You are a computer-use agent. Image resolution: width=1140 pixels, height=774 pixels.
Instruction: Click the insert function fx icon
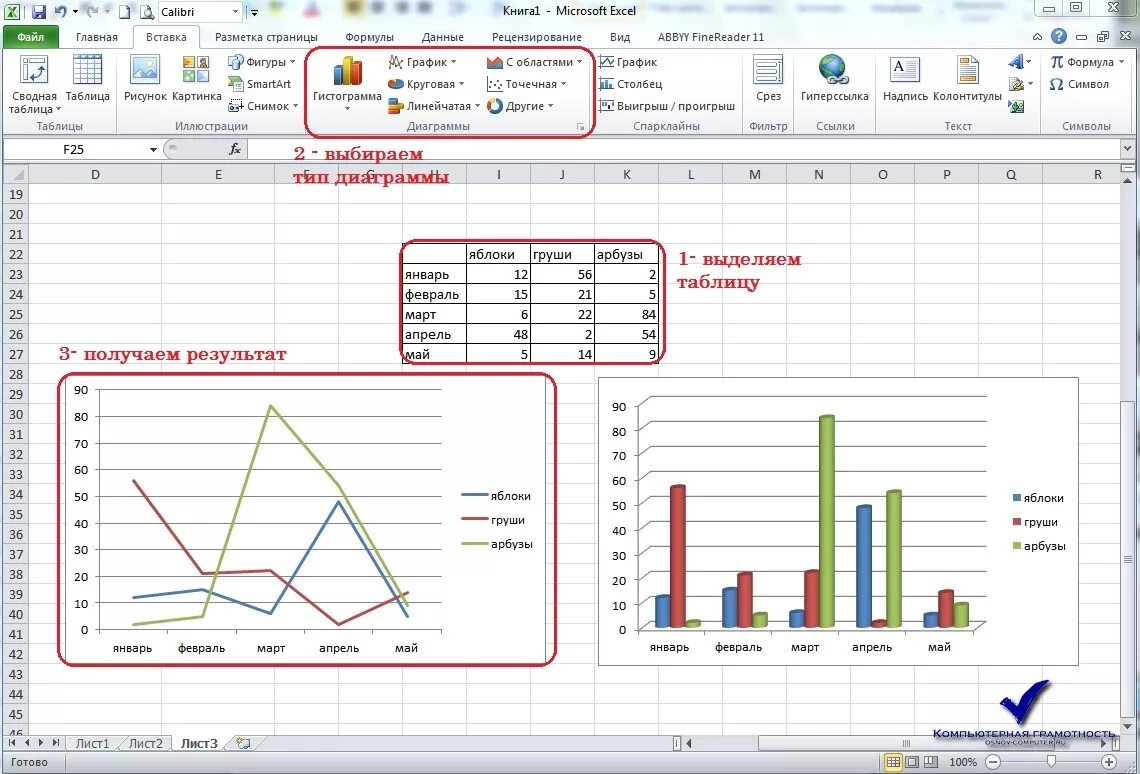coord(235,149)
